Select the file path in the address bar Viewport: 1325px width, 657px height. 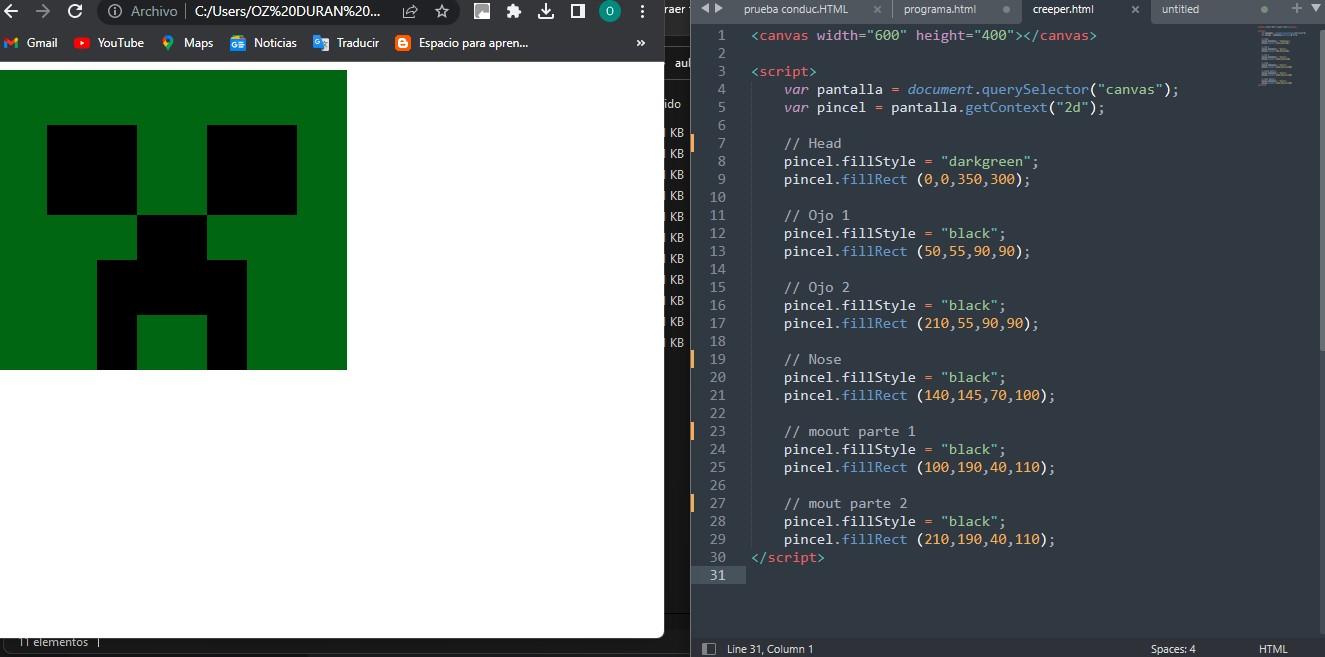[x=288, y=11]
